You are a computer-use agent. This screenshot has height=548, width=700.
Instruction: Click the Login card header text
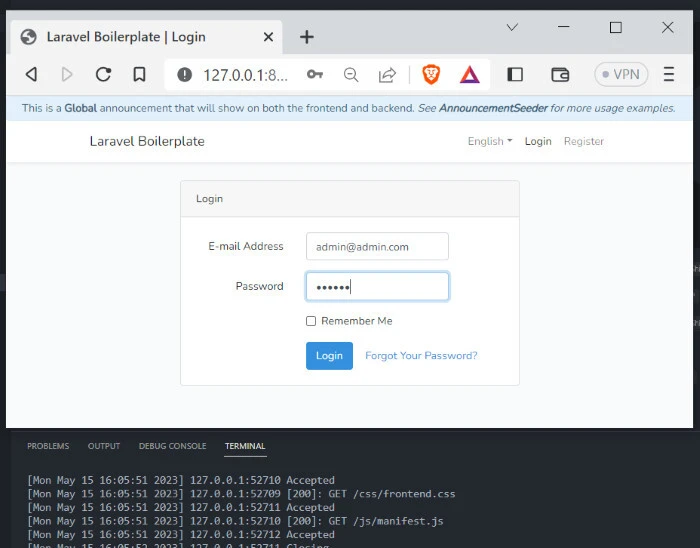[209, 199]
